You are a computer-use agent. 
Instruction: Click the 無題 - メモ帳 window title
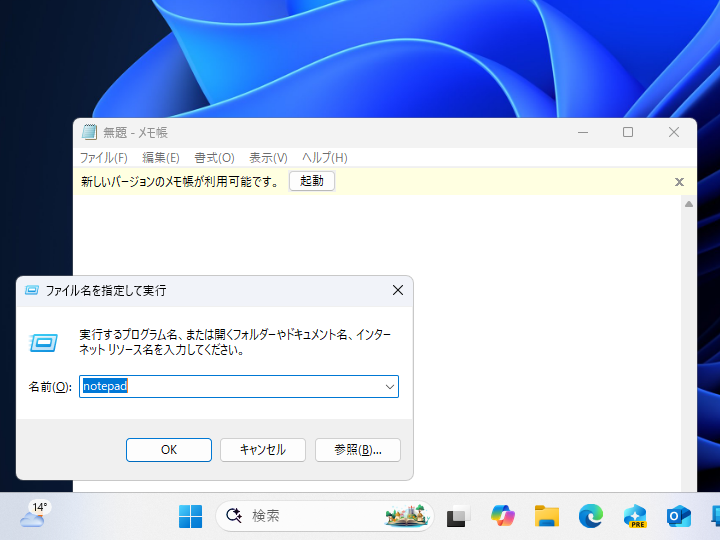click(x=135, y=133)
